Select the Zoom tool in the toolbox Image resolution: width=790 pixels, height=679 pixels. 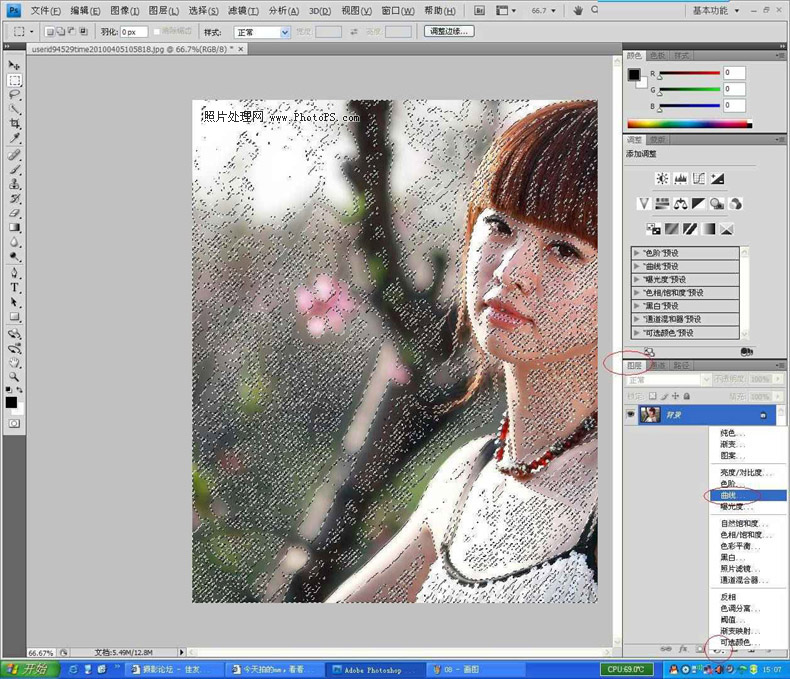[x=14, y=377]
